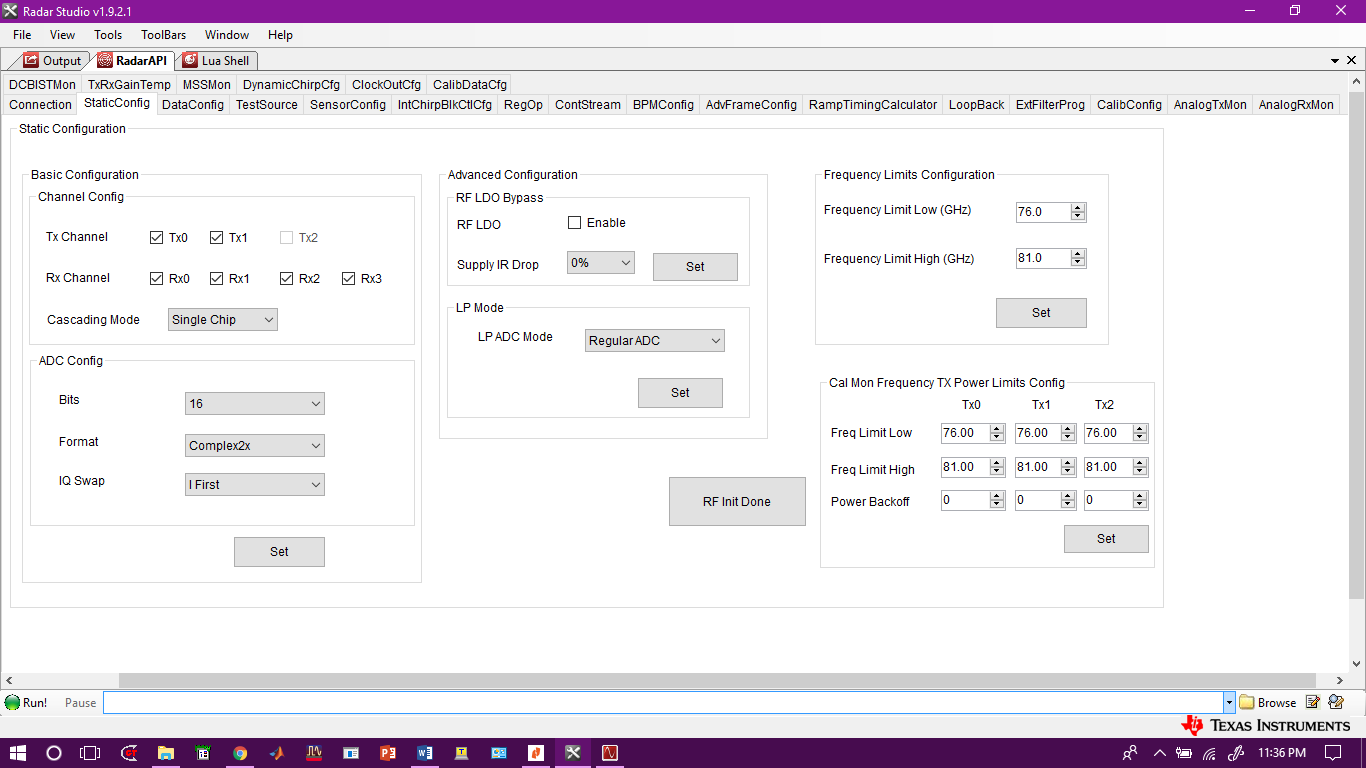Open the Output tab

(52, 61)
